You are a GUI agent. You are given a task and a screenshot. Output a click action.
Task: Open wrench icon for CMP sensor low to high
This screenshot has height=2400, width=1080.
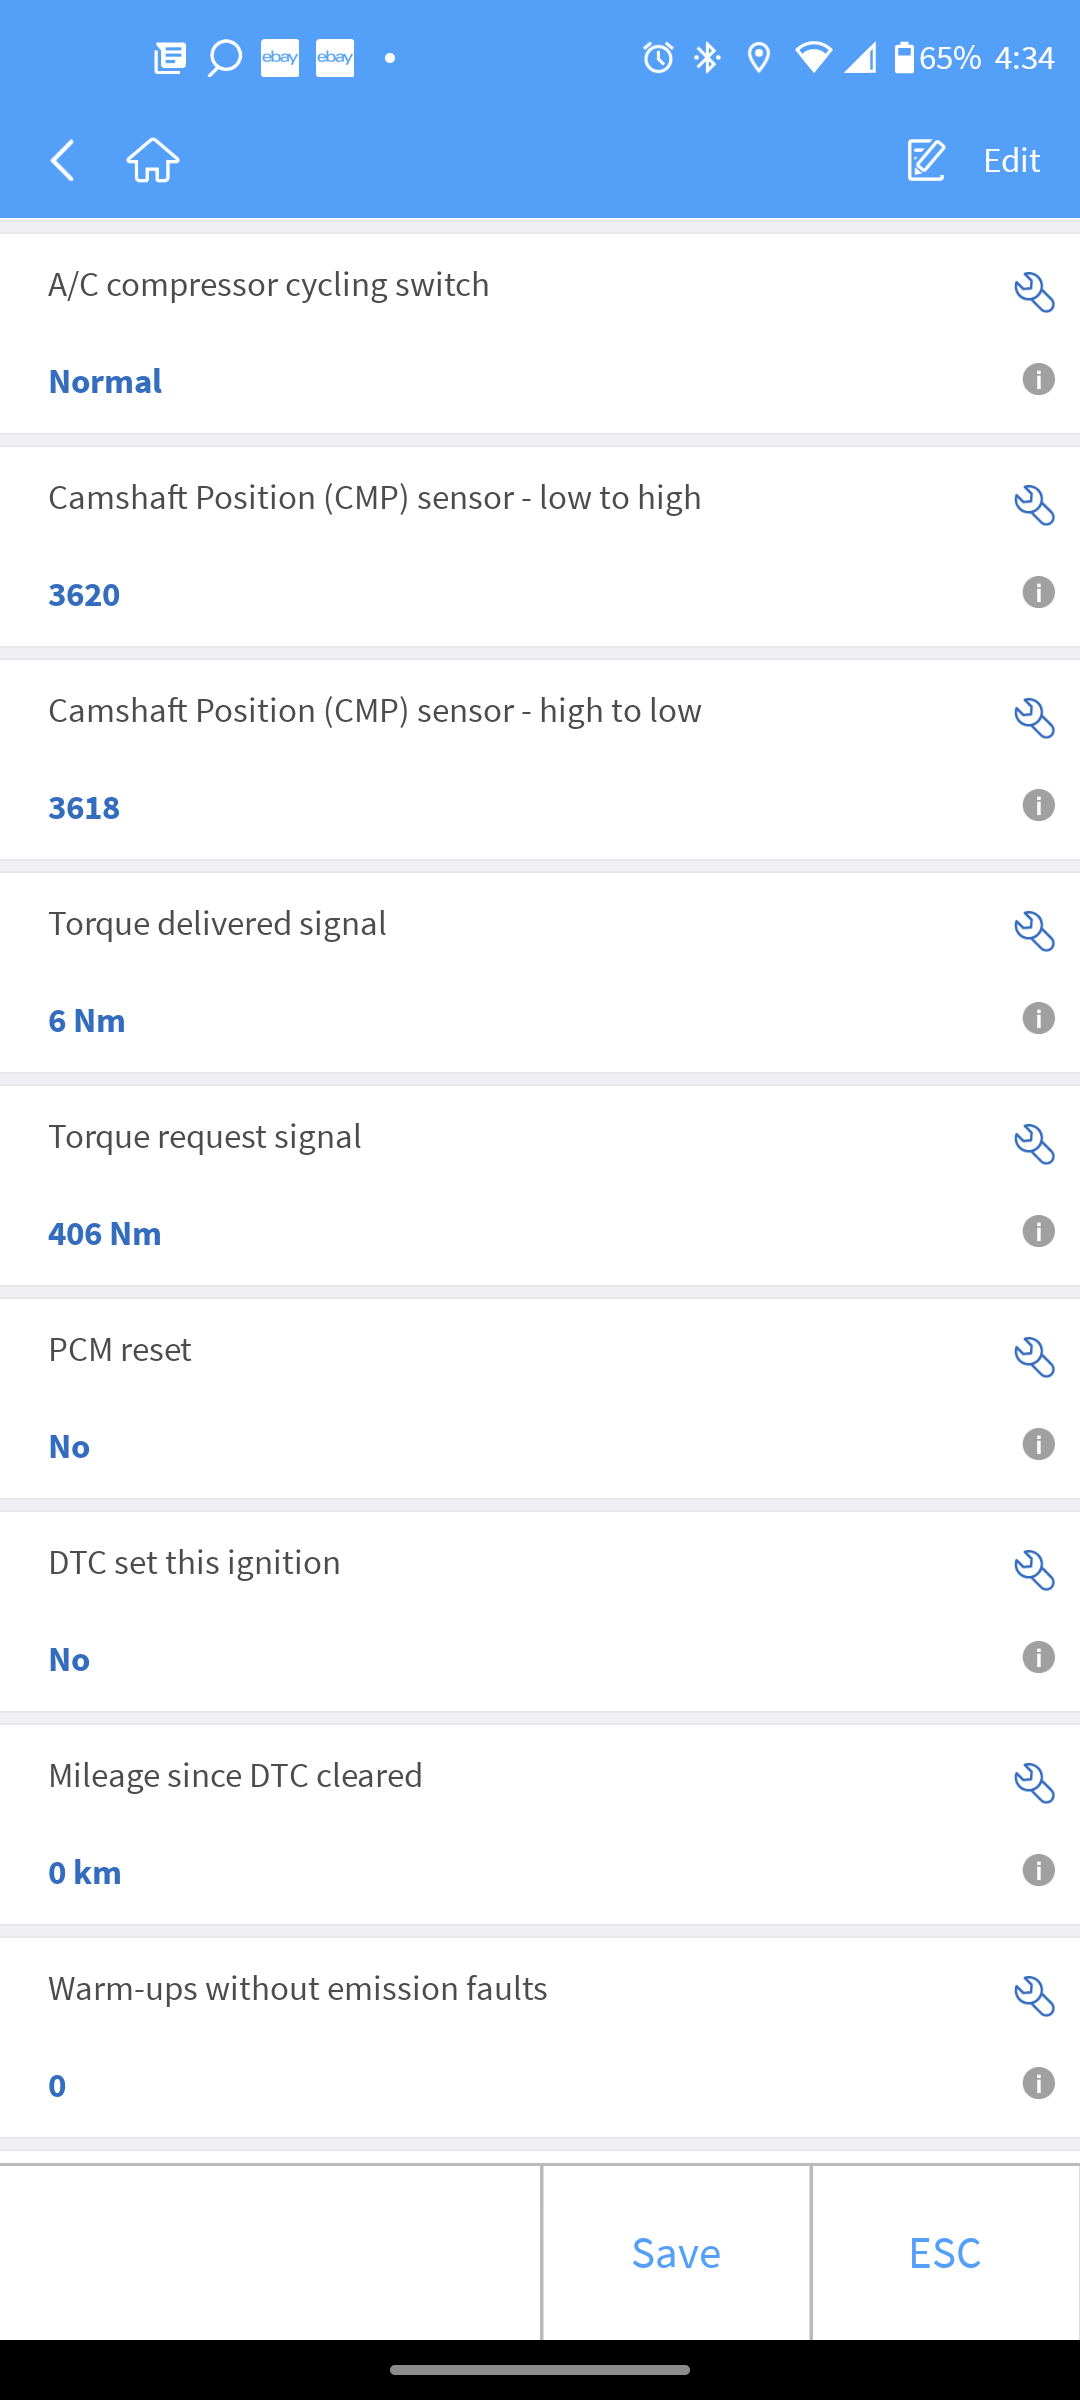[x=1034, y=505]
